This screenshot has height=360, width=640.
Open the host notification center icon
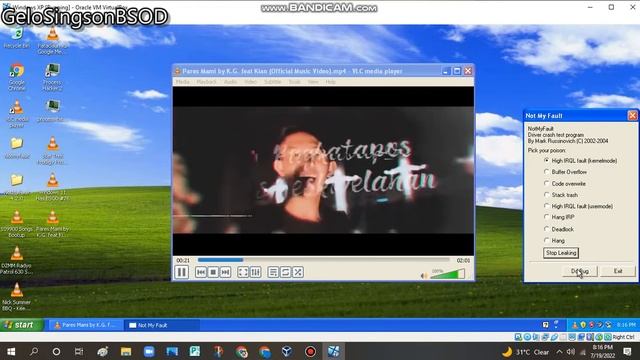627,351
